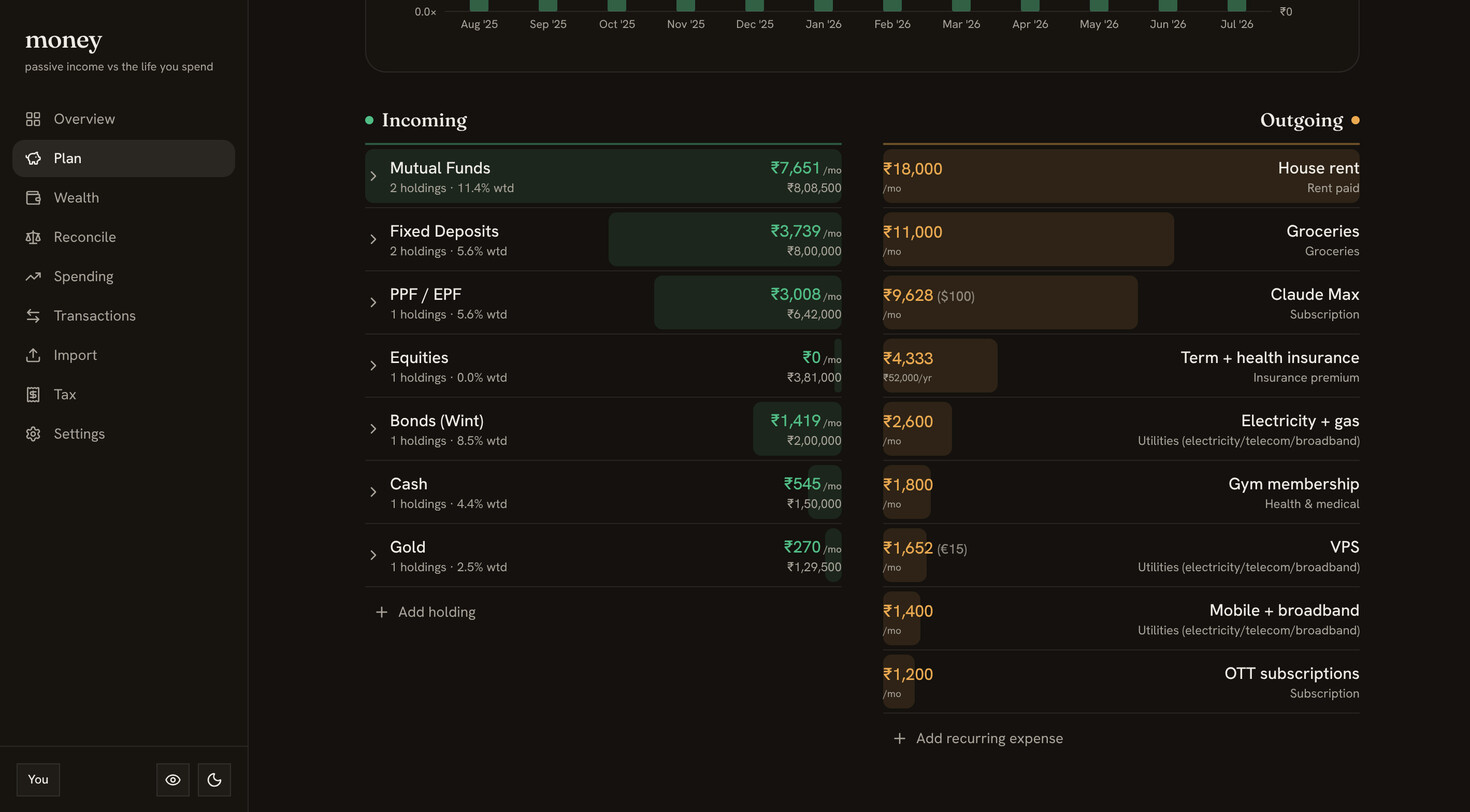Click the Plan piggy bank icon
Viewport: 1470px width, 812px height.
(x=33, y=158)
